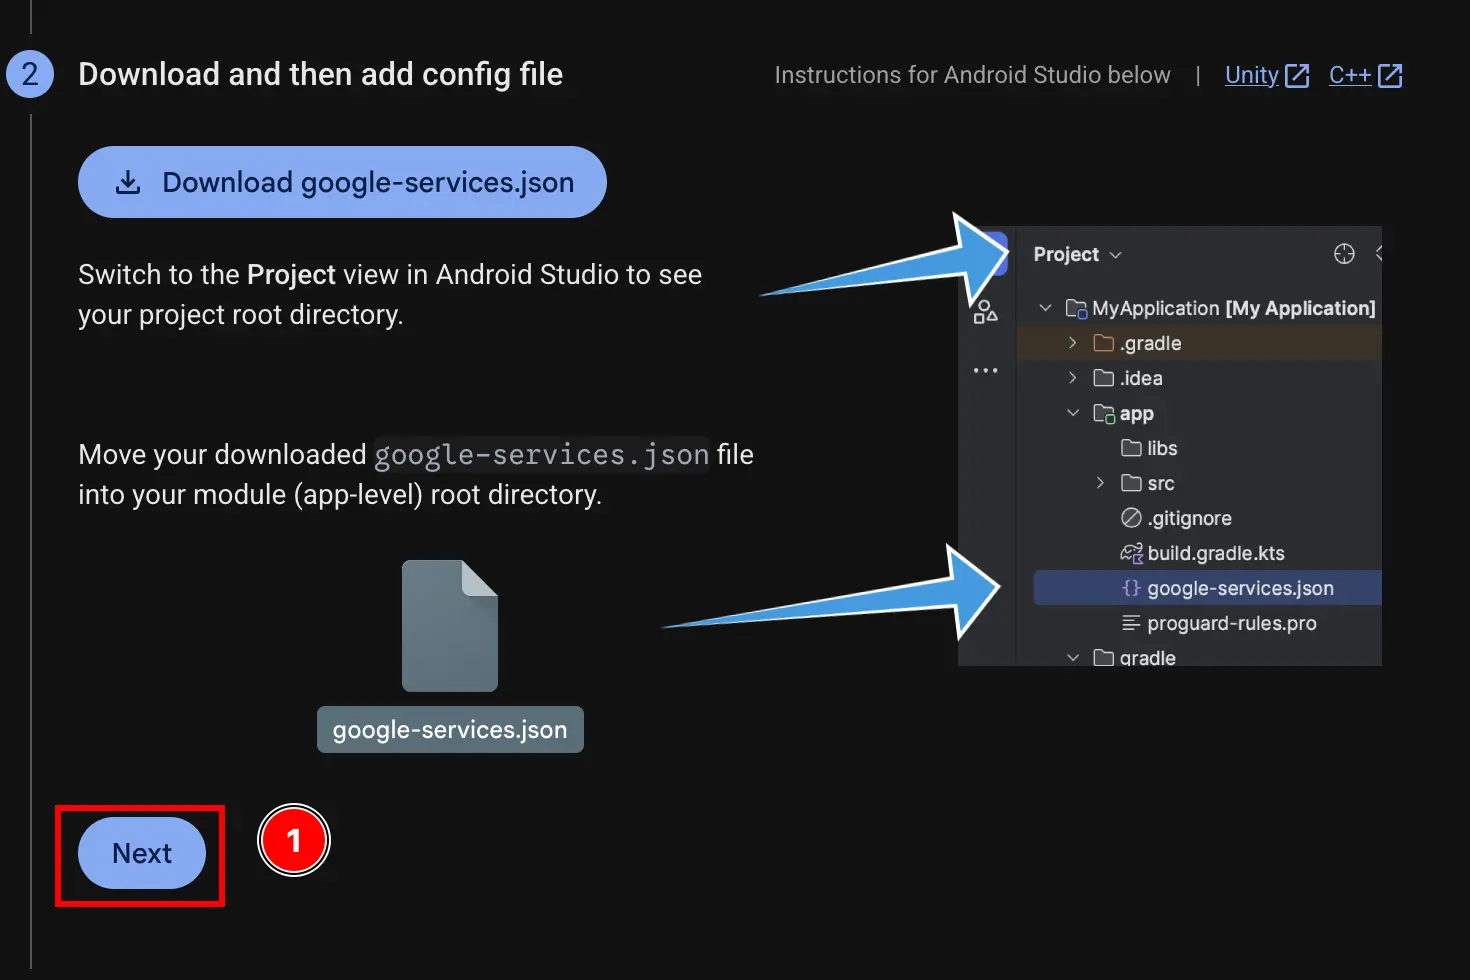Collapse the MyApplication project root
This screenshot has width=1470, height=980.
1045,308
